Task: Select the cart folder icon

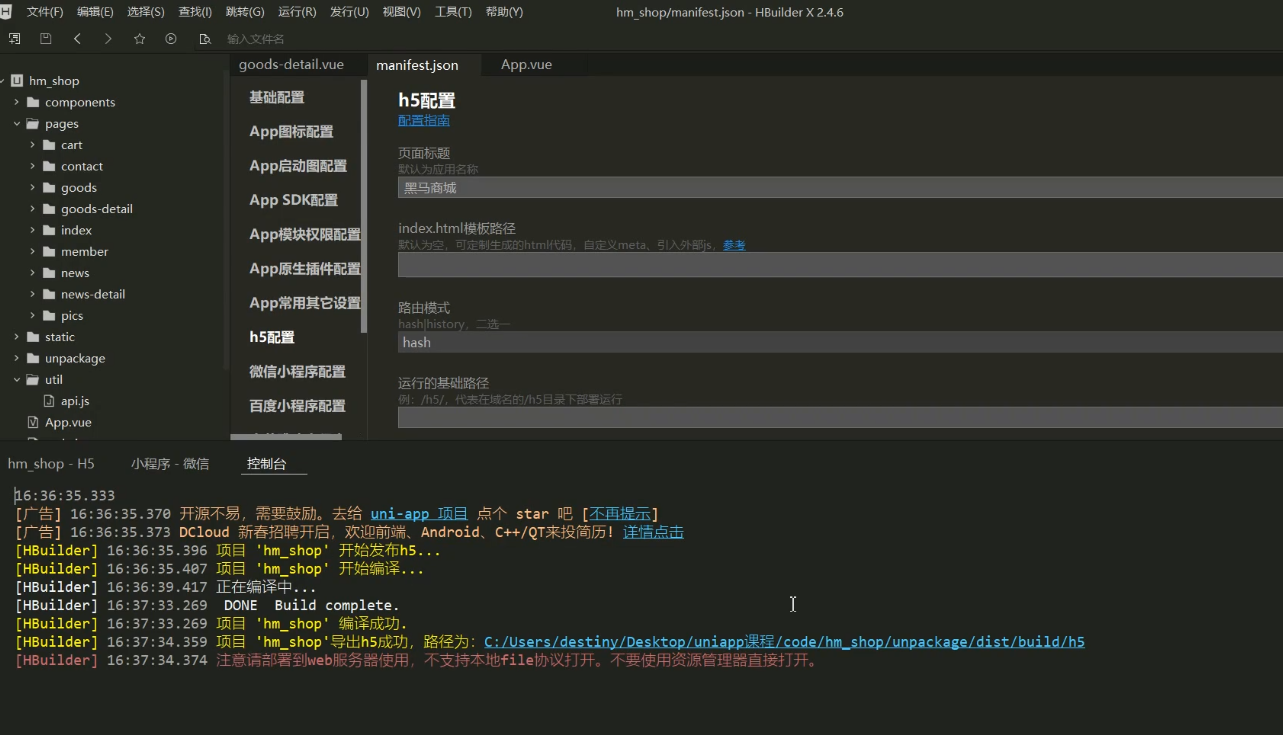Action: [49, 145]
